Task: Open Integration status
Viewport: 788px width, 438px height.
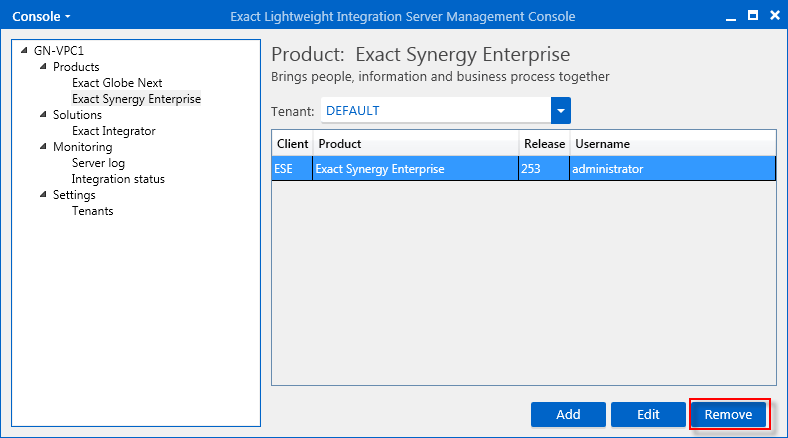Action: 118,179
